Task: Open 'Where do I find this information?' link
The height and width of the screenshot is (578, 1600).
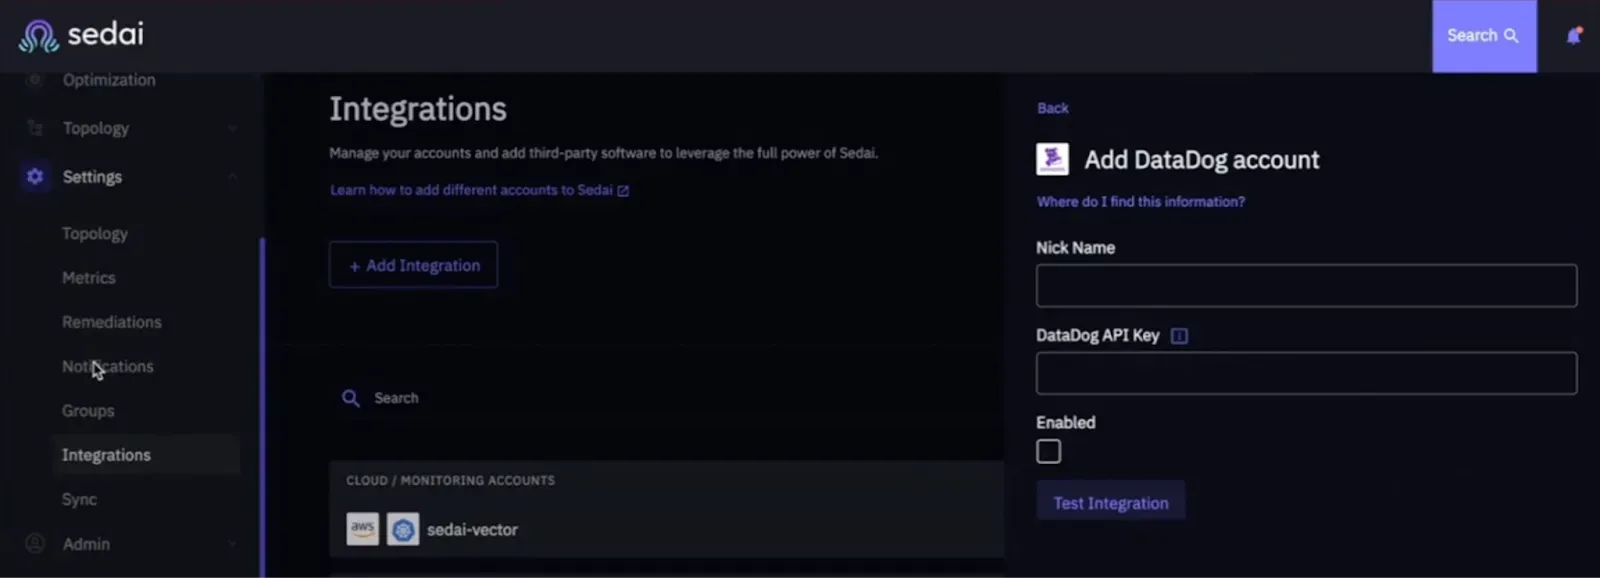Action: 1140,202
